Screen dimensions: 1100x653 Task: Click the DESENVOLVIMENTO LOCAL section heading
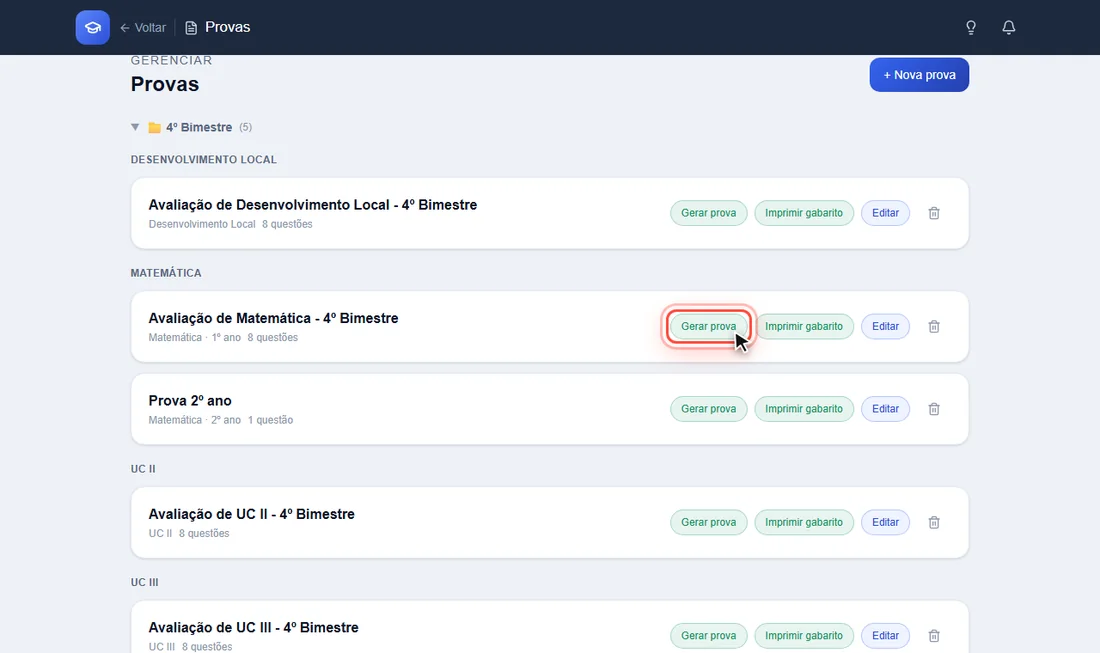click(203, 160)
